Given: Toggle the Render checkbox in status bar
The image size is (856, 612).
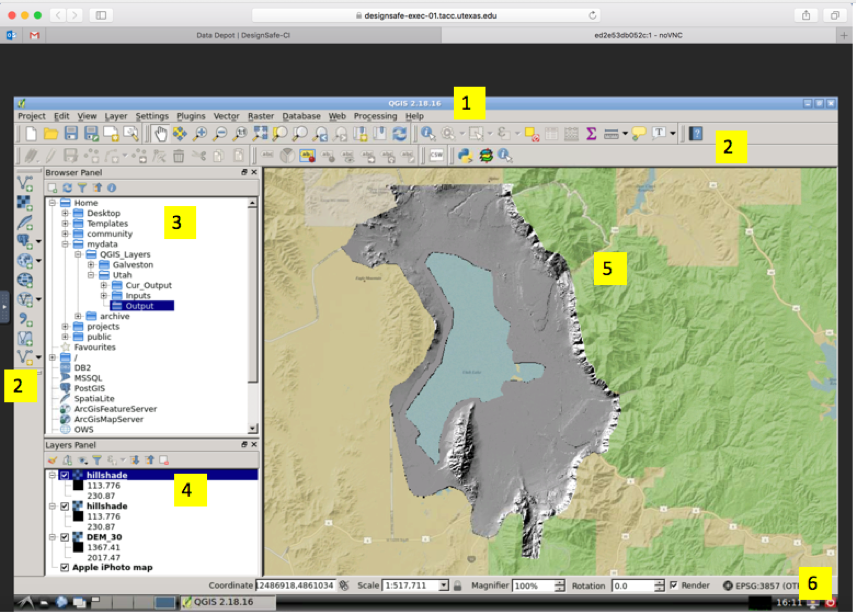Looking at the screenshot, I should (x=673, y=585).
